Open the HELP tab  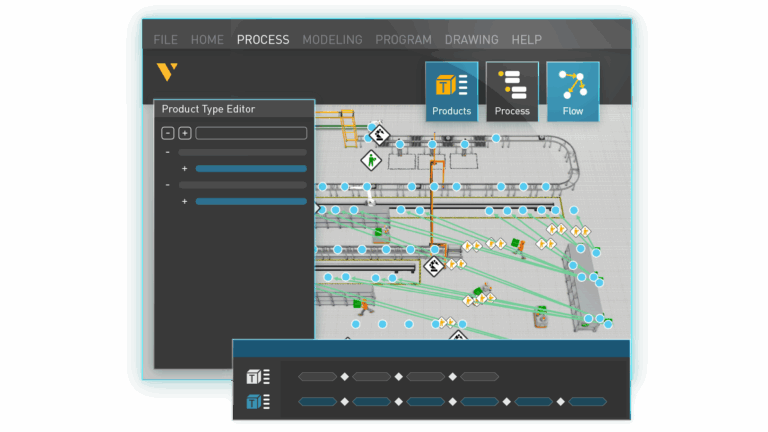click(x=526, y=40)
